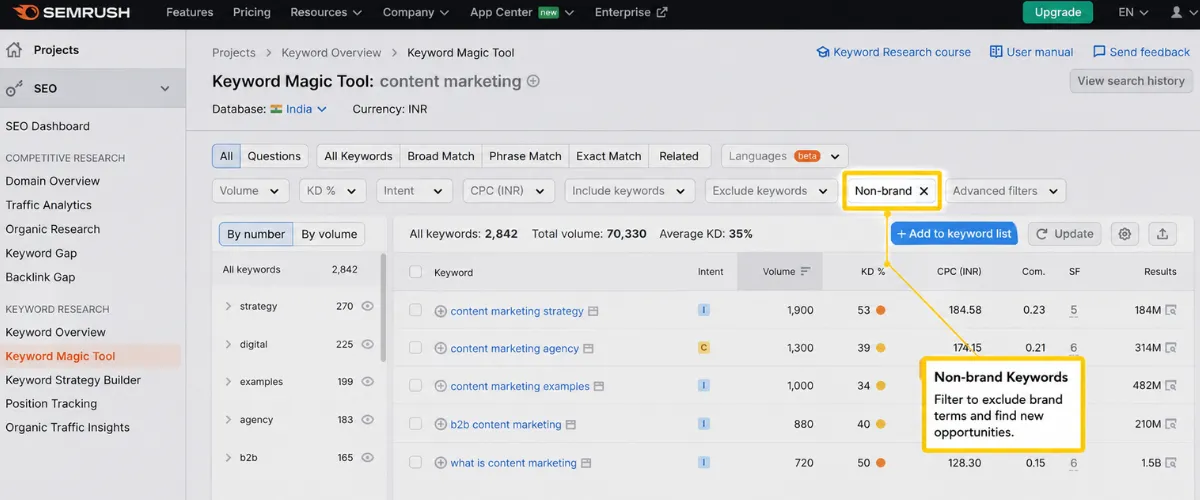Open the Resources menu

click(x=326, y=12)
